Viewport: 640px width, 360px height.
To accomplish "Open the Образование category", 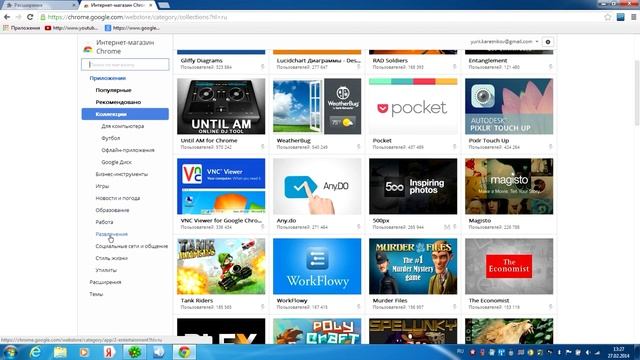I will [112, 210].
